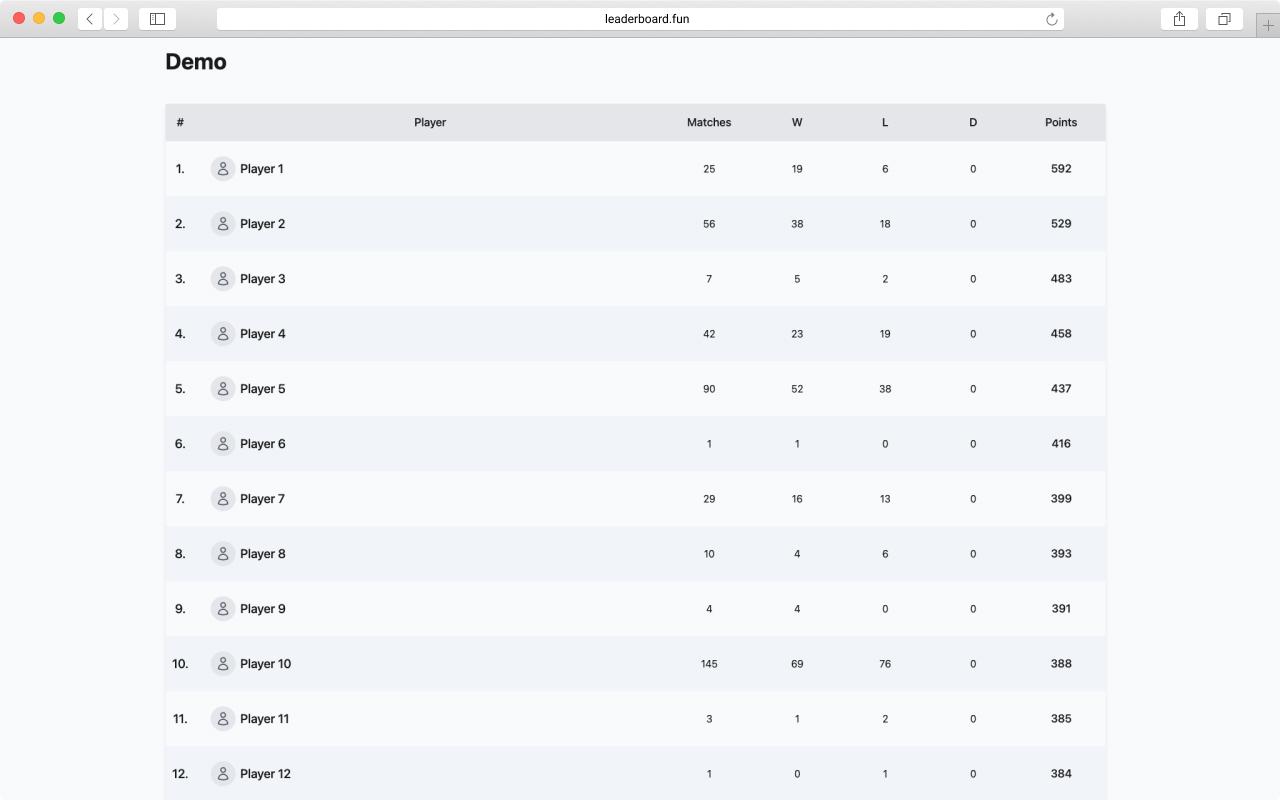Screen dimensions: 1280x800
Task: Click Player 3's 483 points value
Action: tap(1061, 279)
